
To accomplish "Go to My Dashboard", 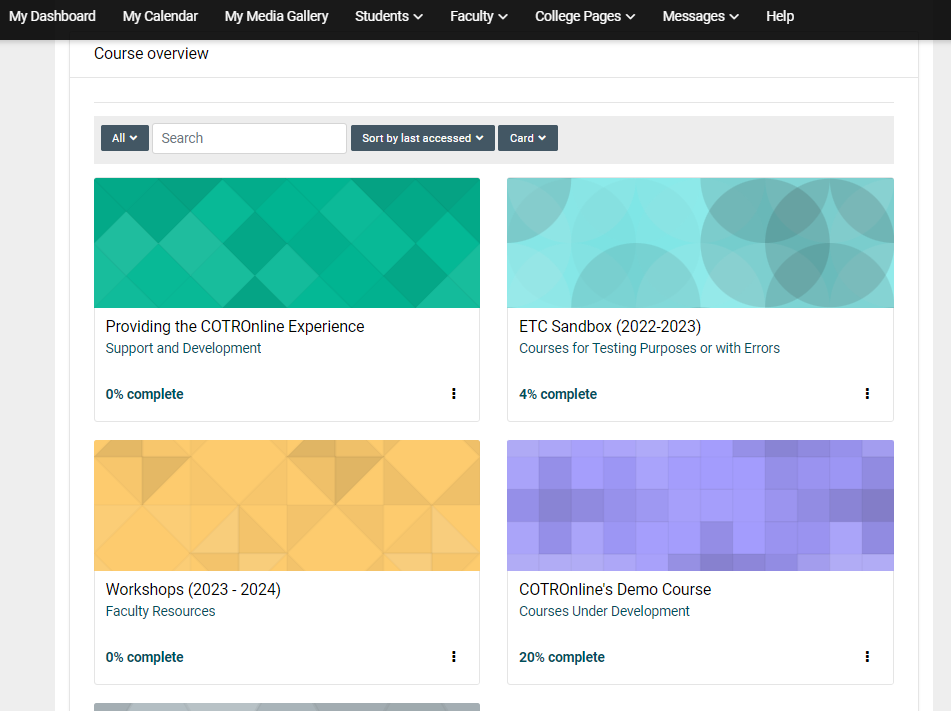I will pos(52,16).
